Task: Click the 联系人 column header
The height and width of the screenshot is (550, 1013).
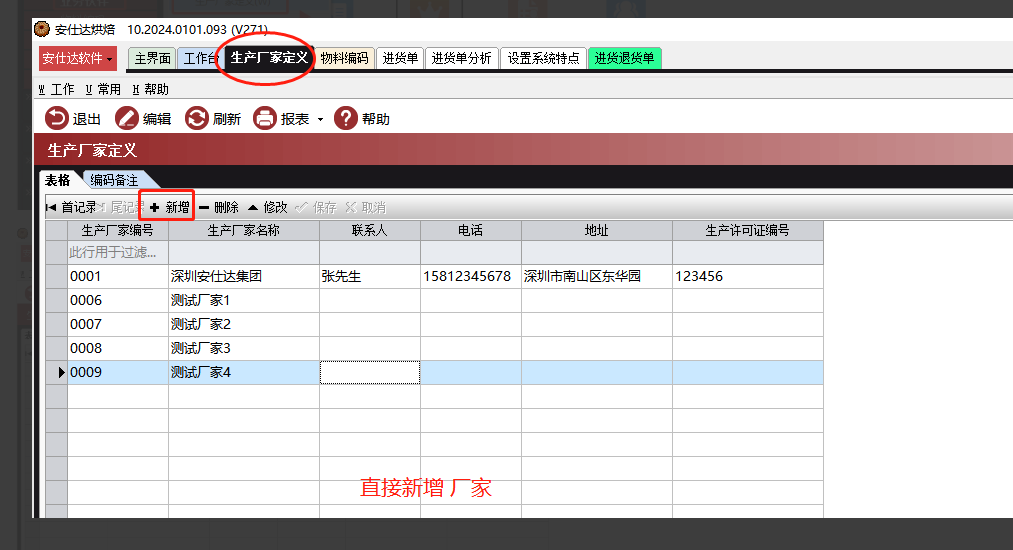Action: click(370, 231)
